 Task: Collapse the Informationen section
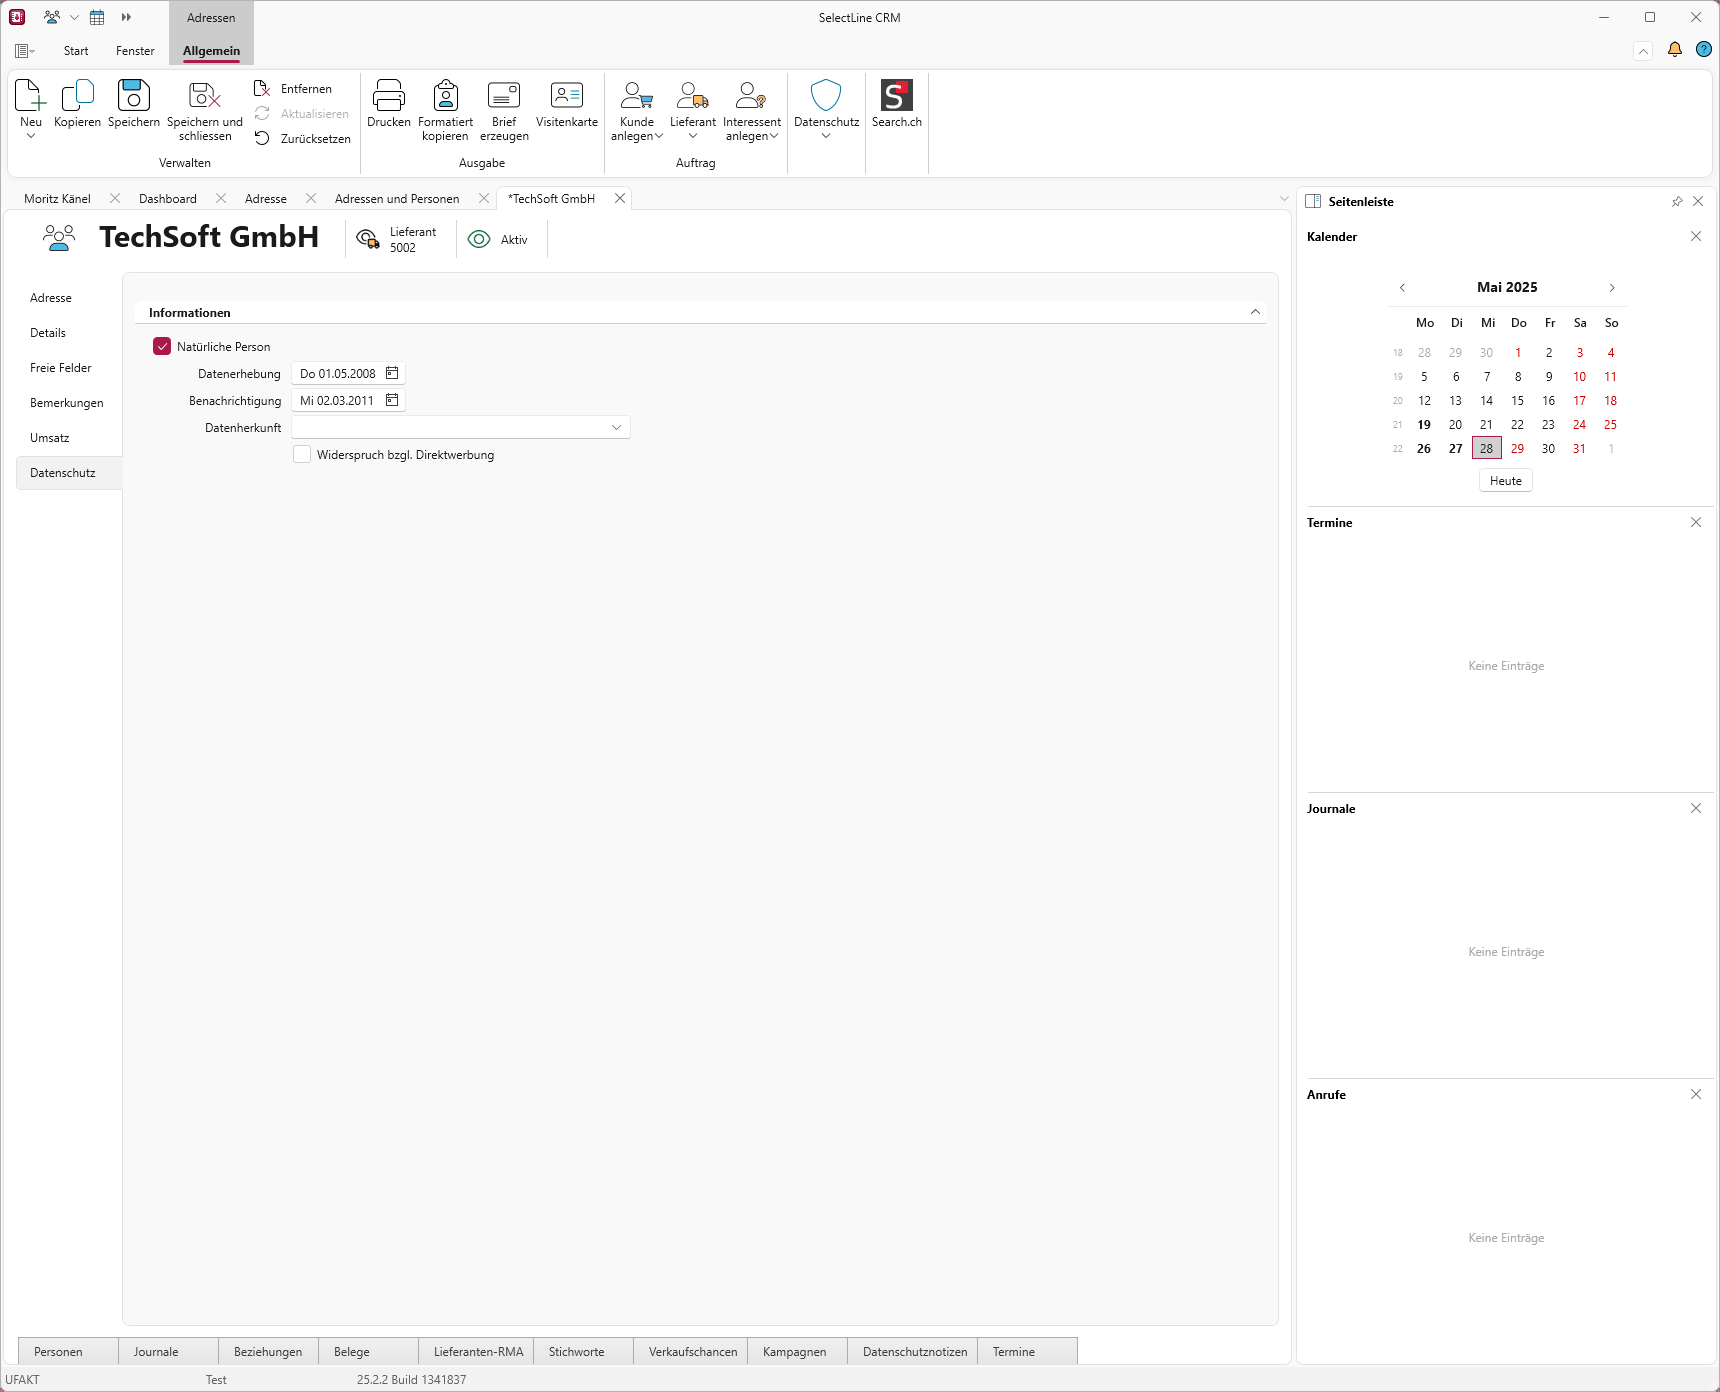[1255, 312]
